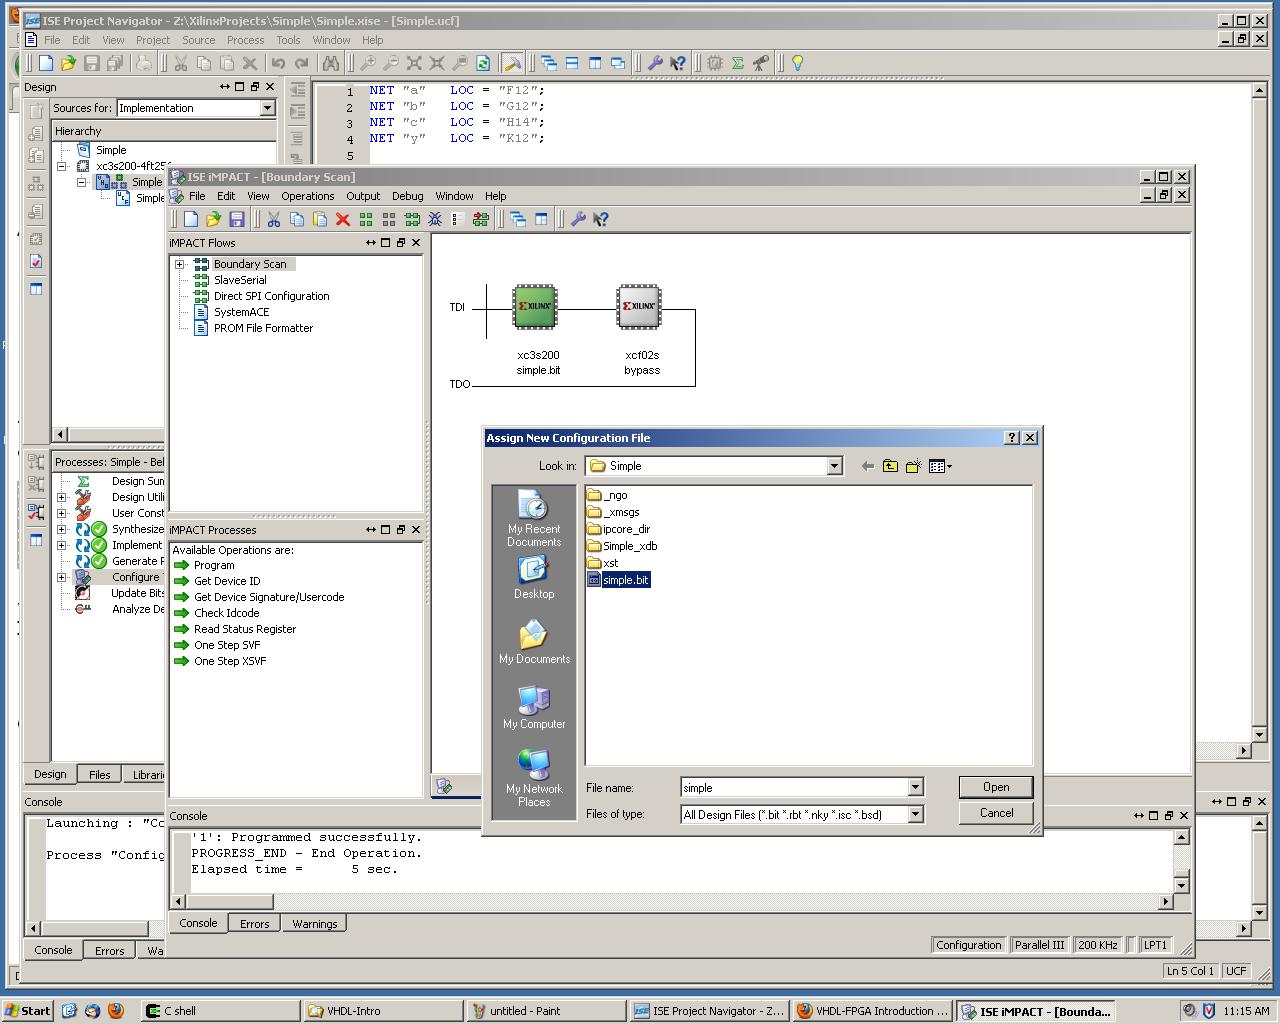Switch to C shell taskbar button
The width and height of the screenshot is (1280, 1024).
(x=221, y=1011)
